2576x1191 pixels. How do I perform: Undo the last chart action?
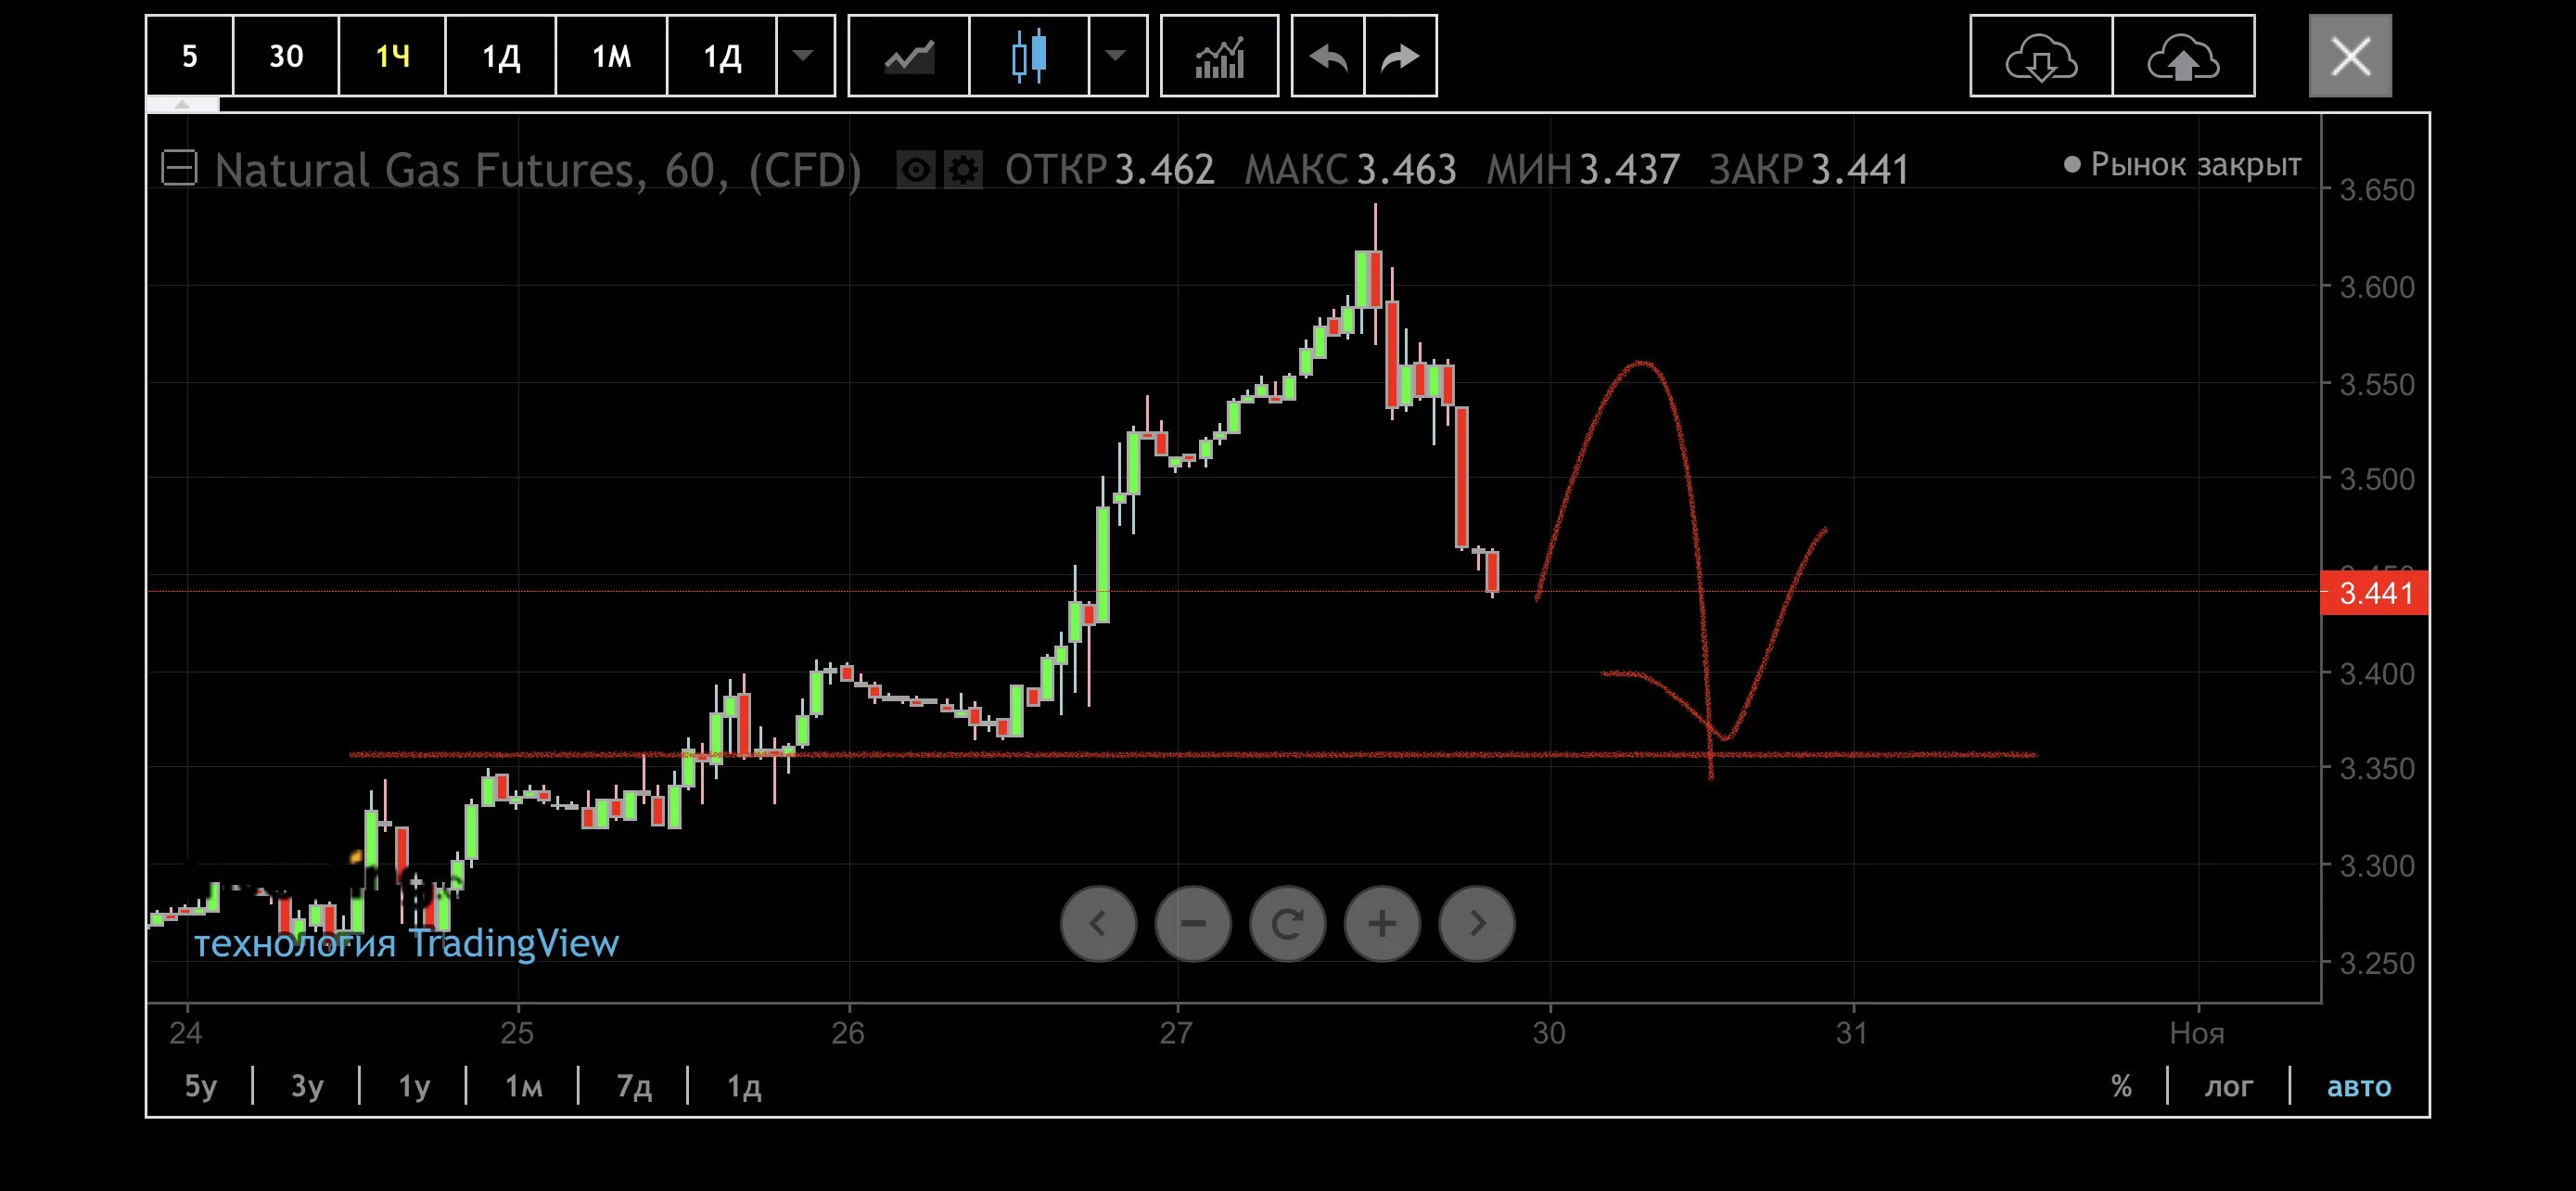click(1328, 56)
